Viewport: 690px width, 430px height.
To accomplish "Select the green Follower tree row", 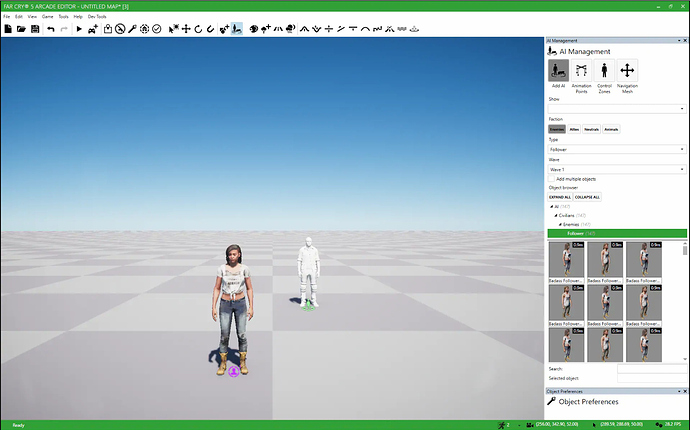I will point(617,234).
